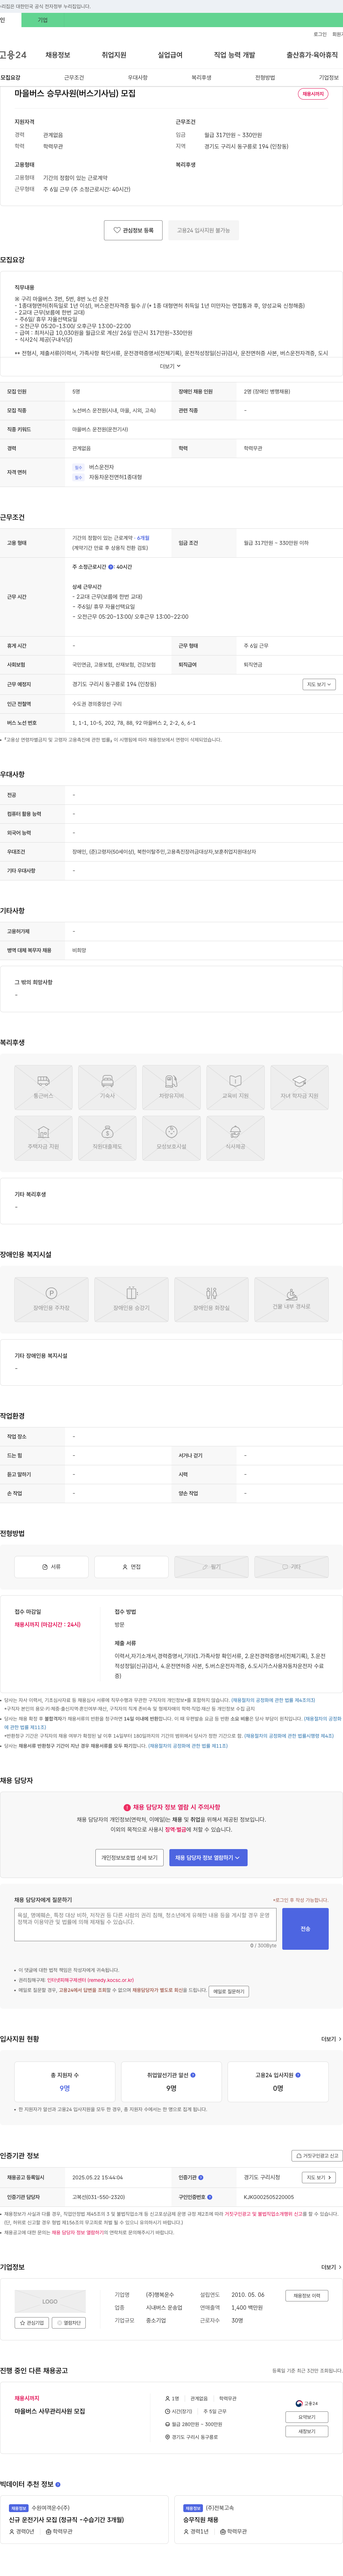Viewport: 343px width, 2576px height.
Task: Click the 로그인 link
Action: pos(320,34)
